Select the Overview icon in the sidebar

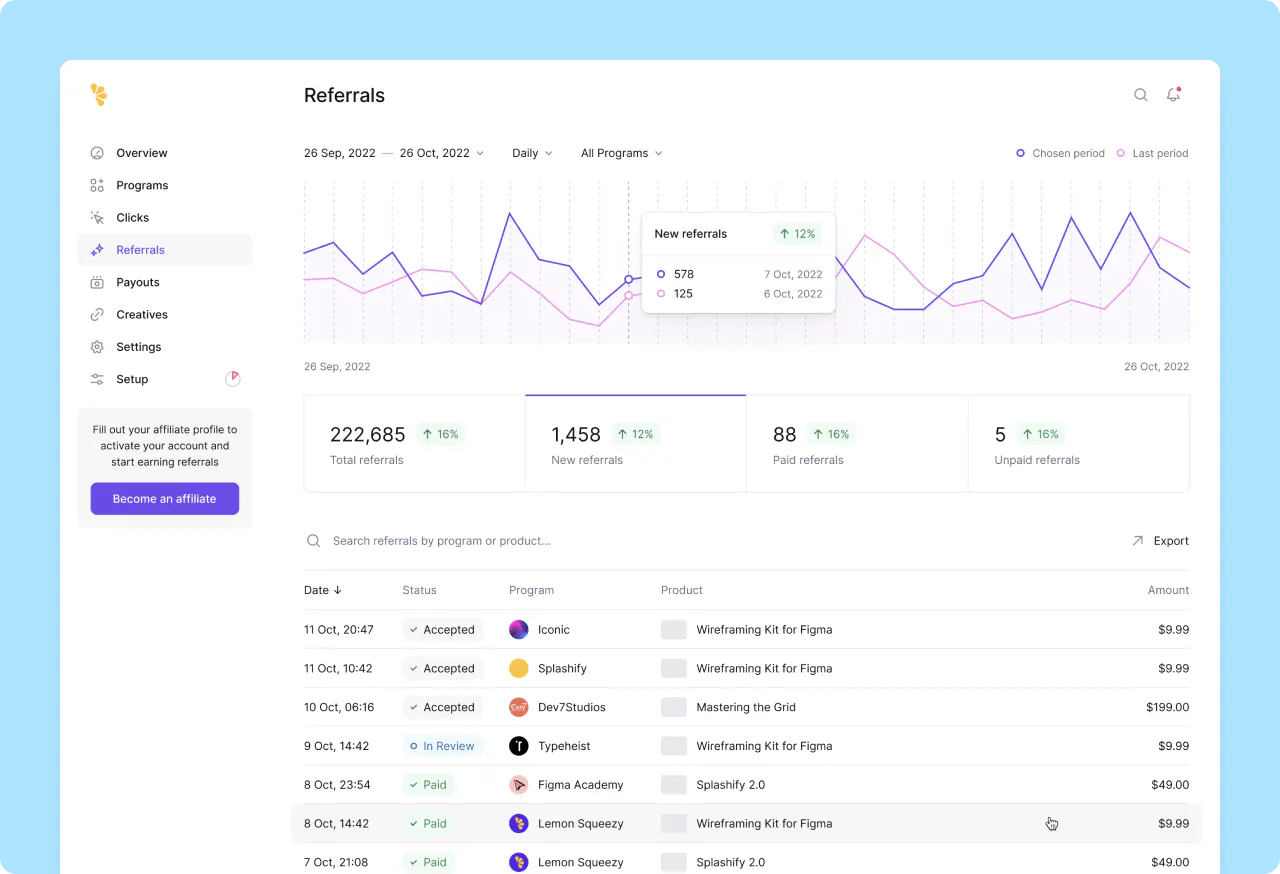coord(96,152)
